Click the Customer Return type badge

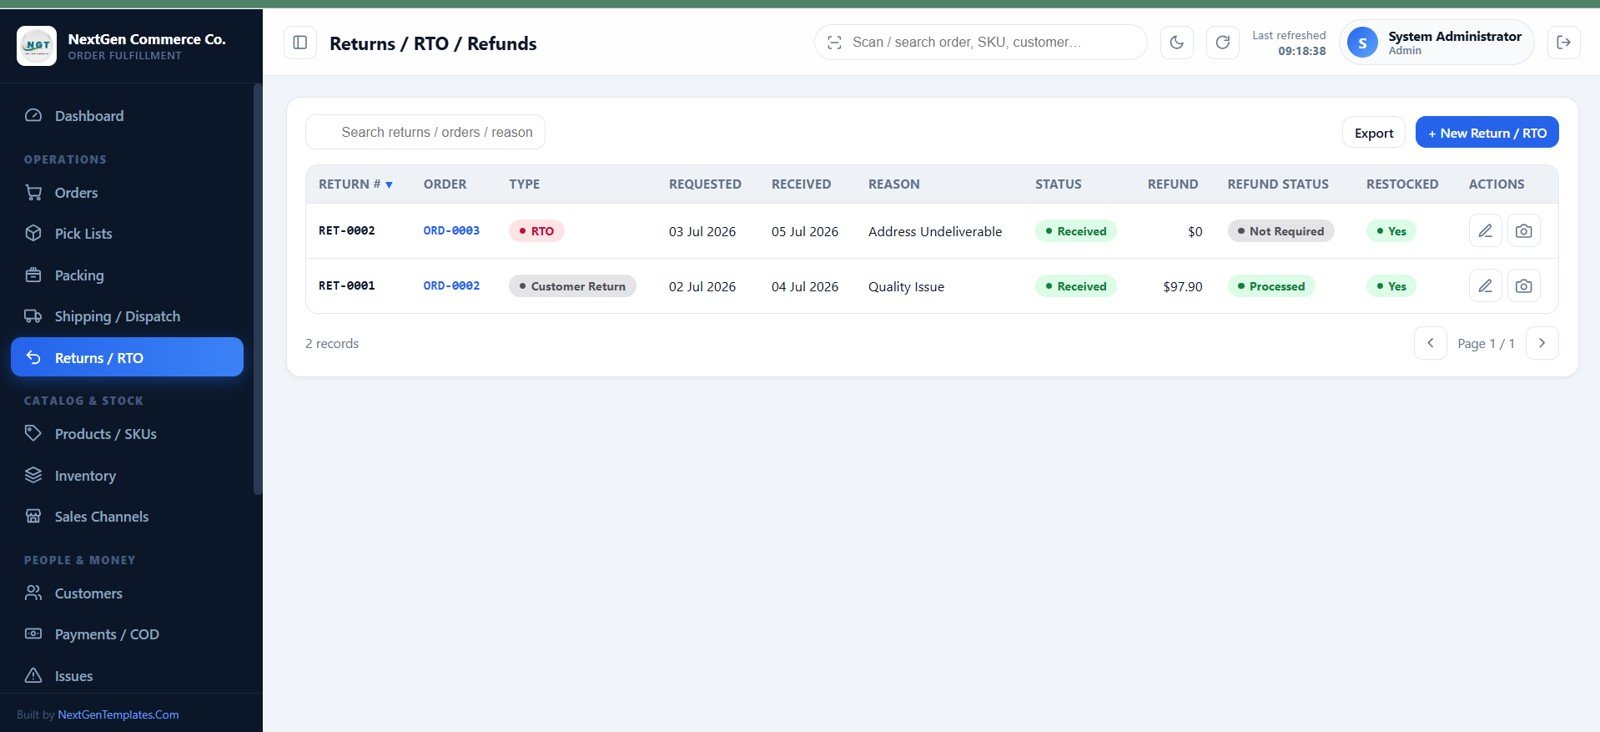coord(572,286)
